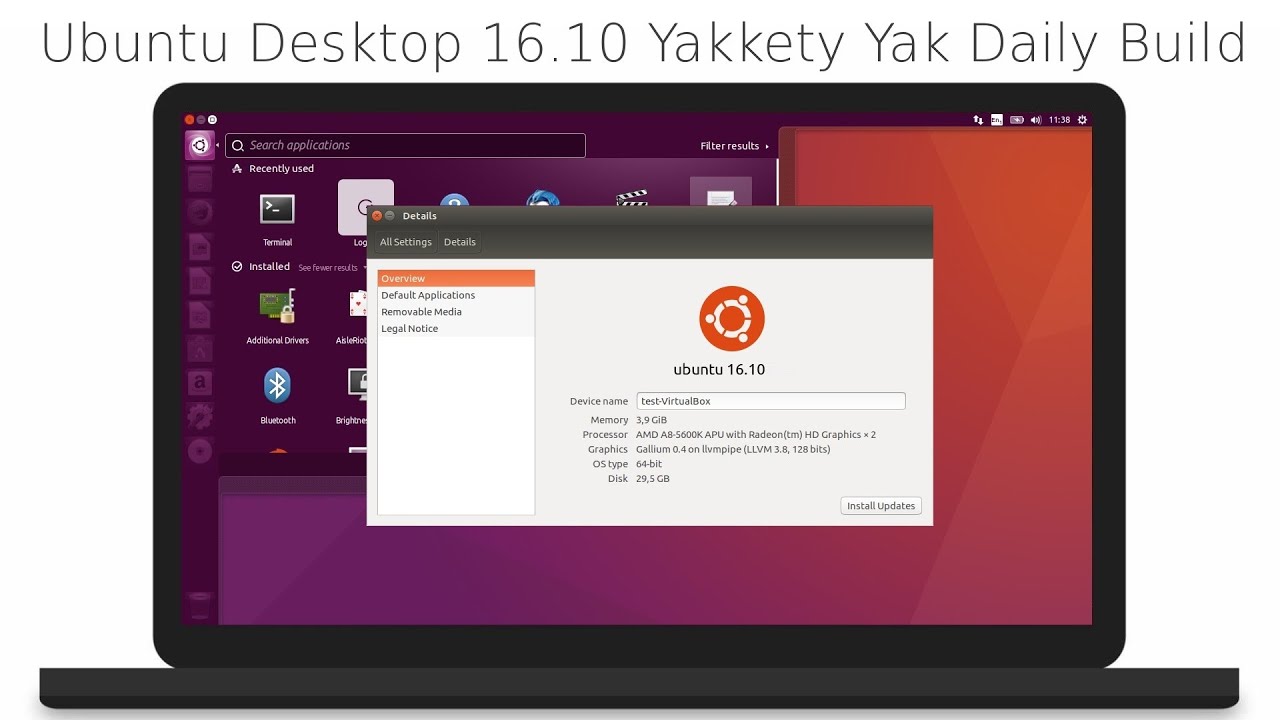Image resolution: width=1280 pixels, height=720 pixels.
Task: Open System Settings gear in launcher
Action: (x=200, y=416)
